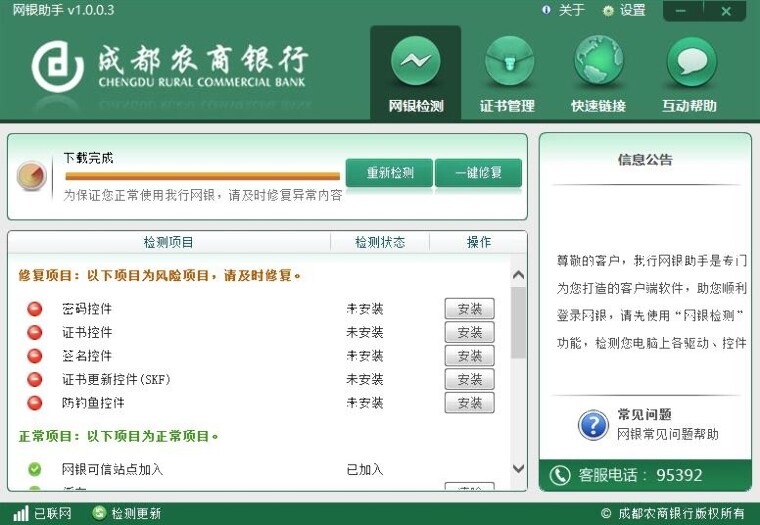This screenshot has height=525, width=760.
Task: Click red status icon for 证书更新控件(SKF)
Action: (x=34, y=379)
